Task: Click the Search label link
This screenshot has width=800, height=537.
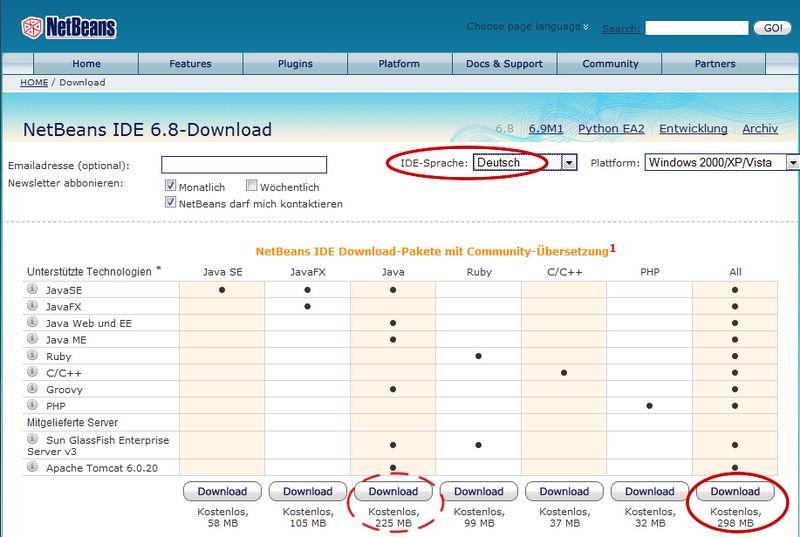Action: coord(621,29)
